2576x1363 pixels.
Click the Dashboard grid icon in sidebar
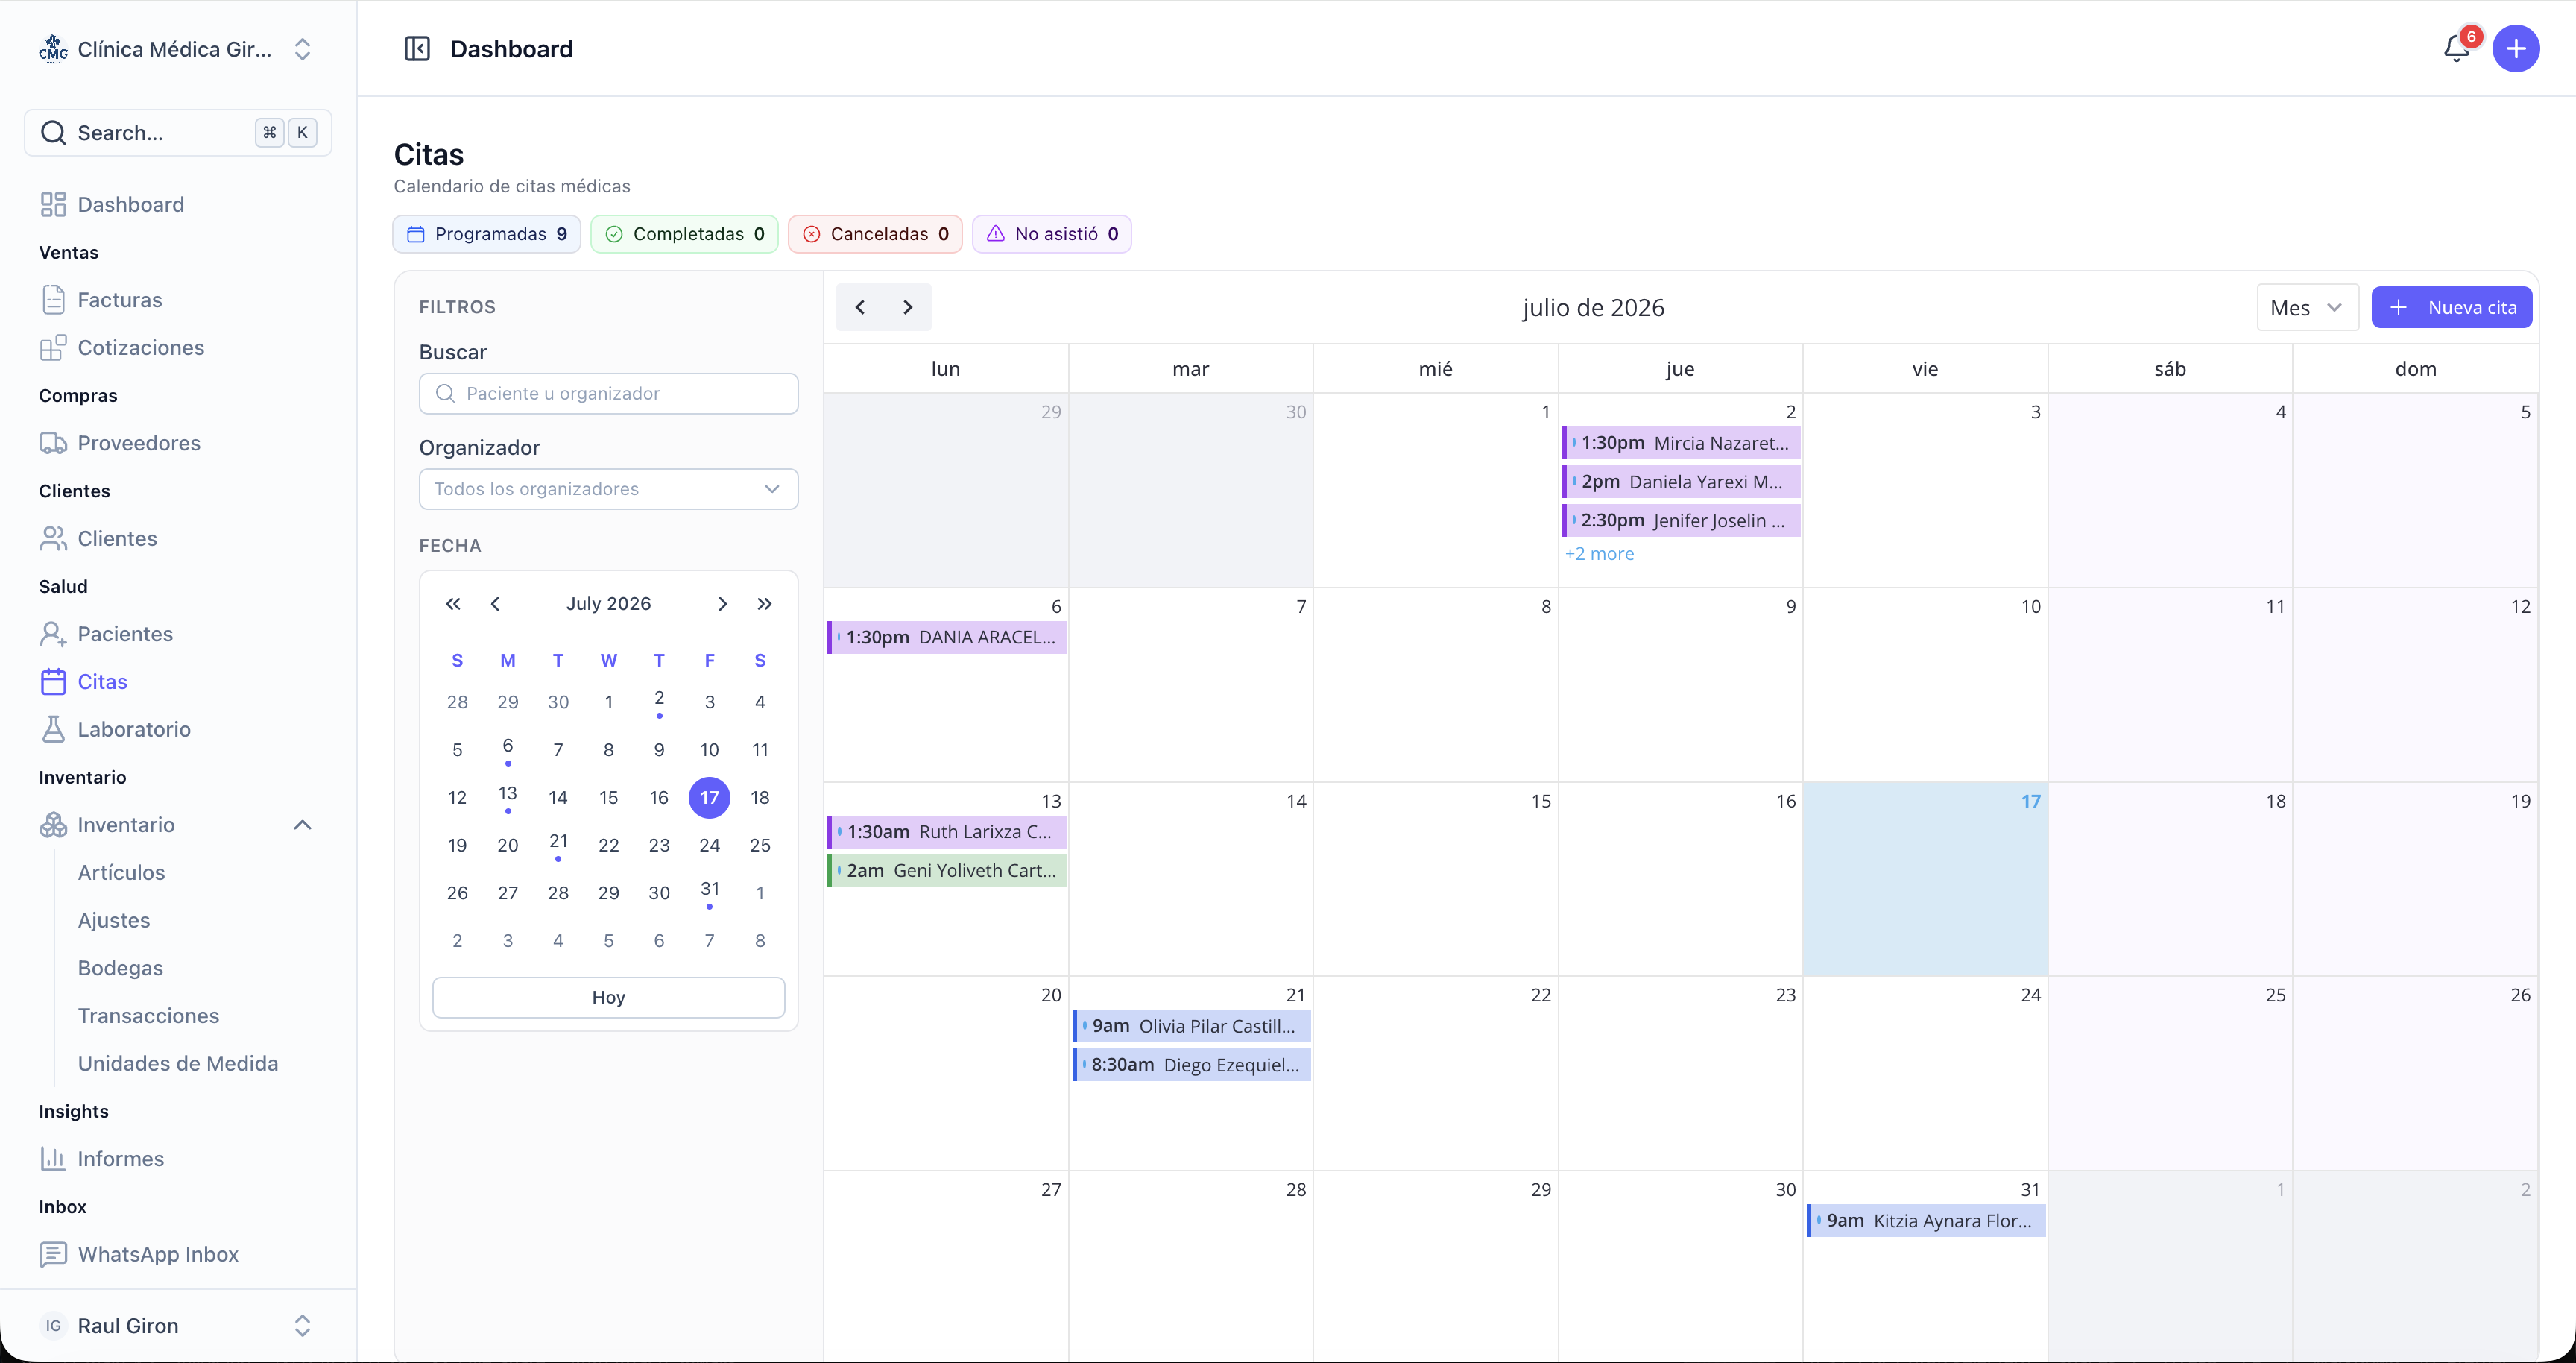pos(53,205)
